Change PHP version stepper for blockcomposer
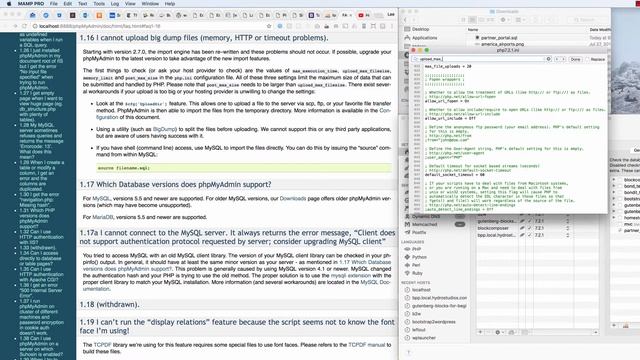The width and height of the screenshot is (640, 360). coord(567,228)
